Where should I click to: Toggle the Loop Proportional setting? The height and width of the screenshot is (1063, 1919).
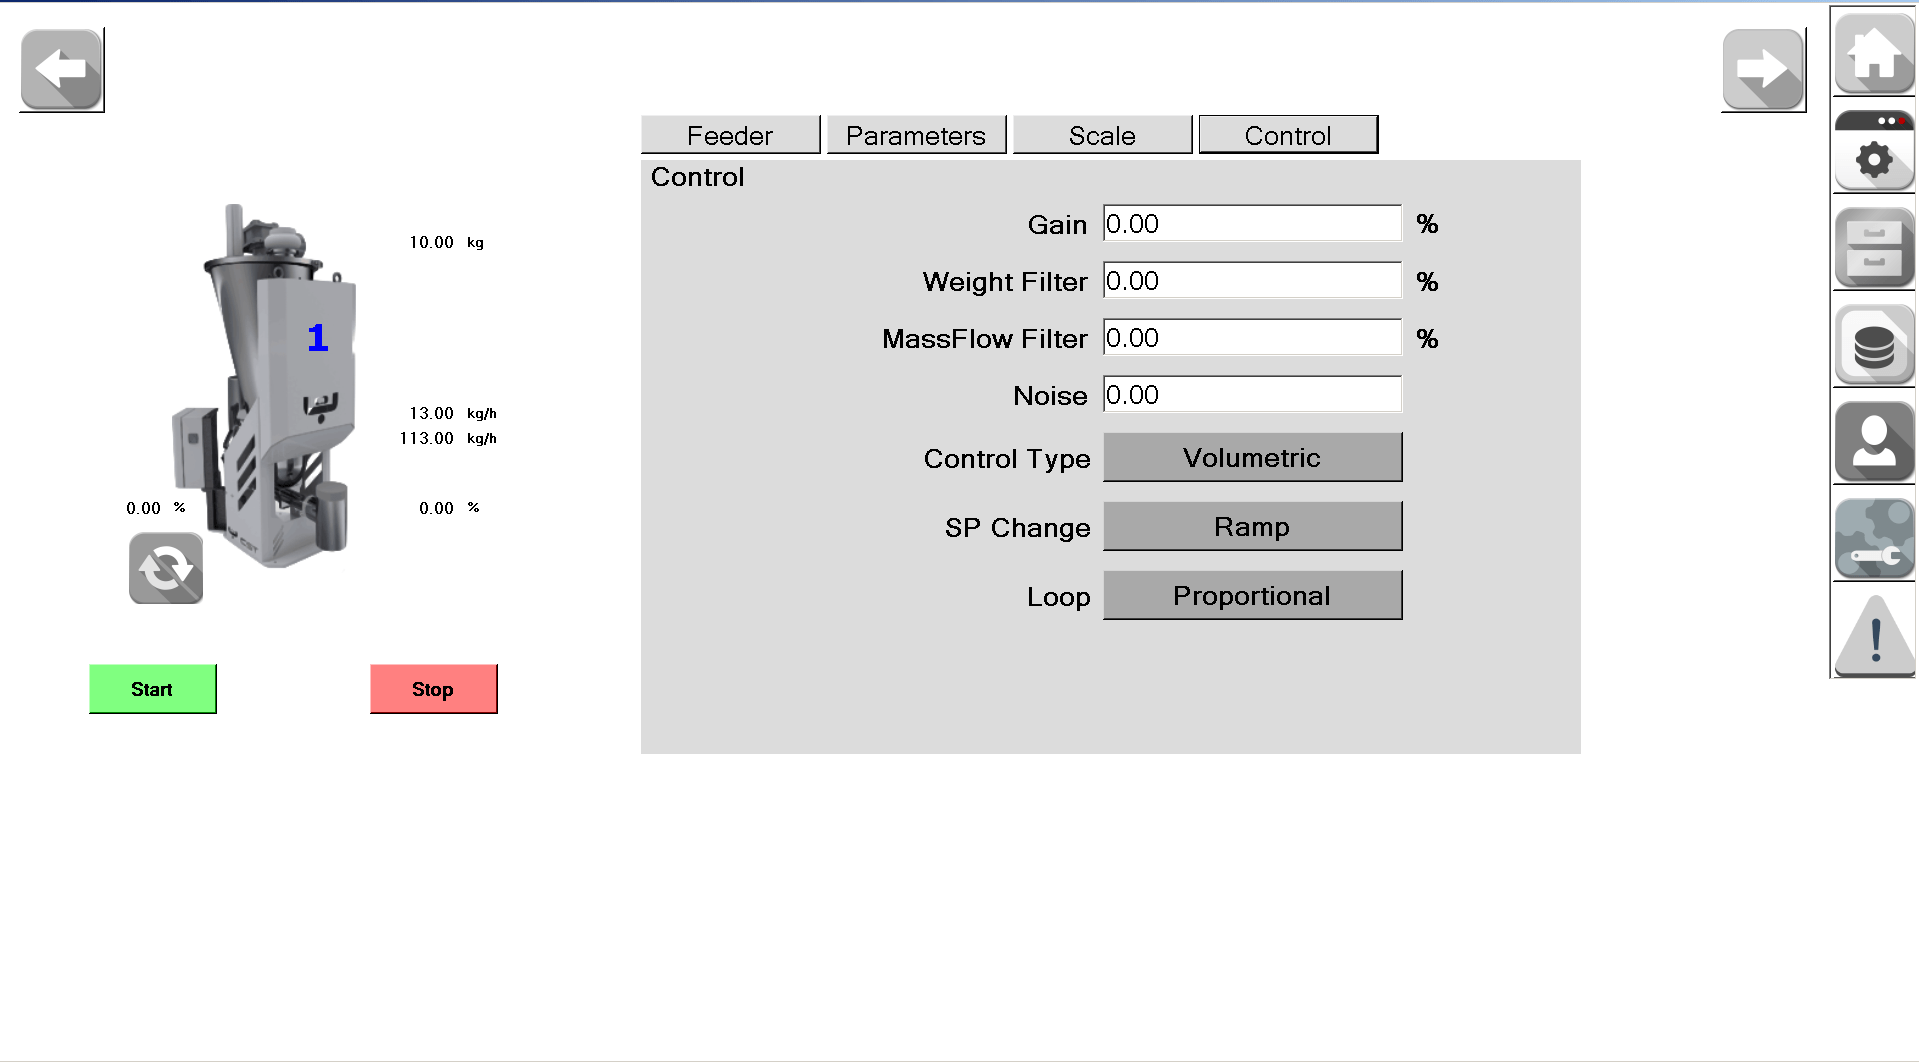(1252, 595)
